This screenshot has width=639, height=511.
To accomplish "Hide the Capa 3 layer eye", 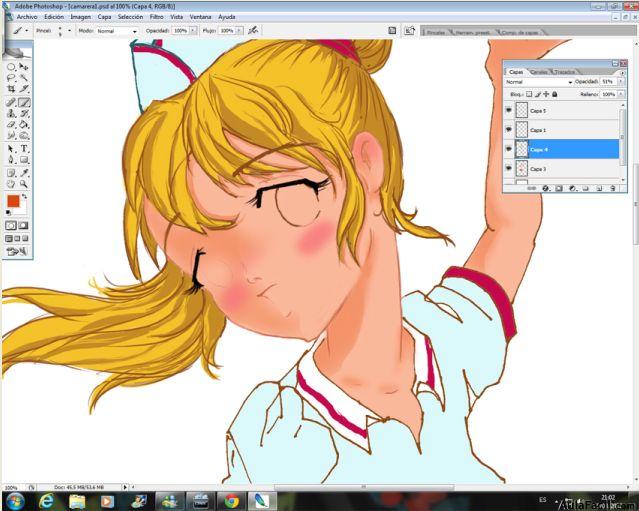I will point(509,168).
